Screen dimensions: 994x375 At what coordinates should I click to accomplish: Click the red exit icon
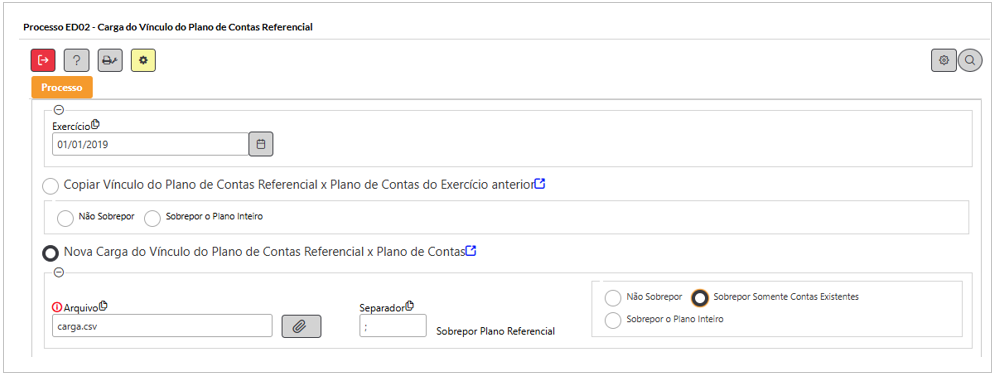pos(43,60)
